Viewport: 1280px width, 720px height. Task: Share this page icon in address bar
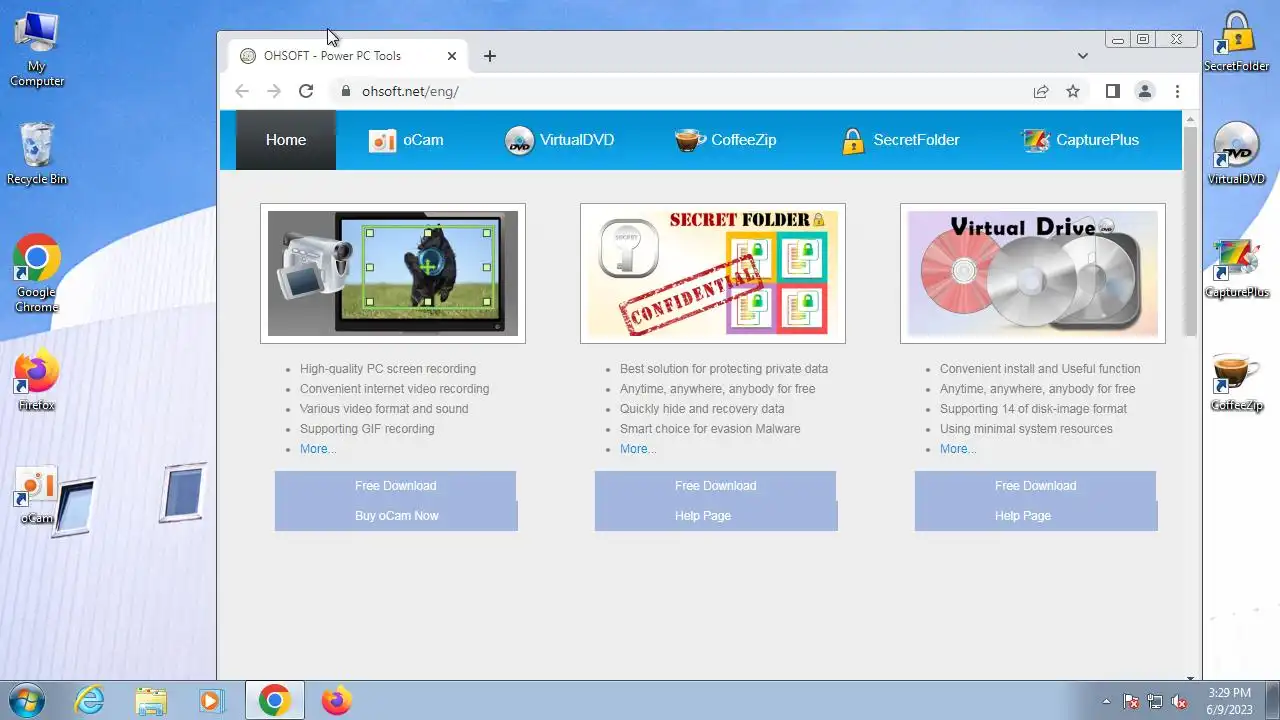pos(1041,91)
